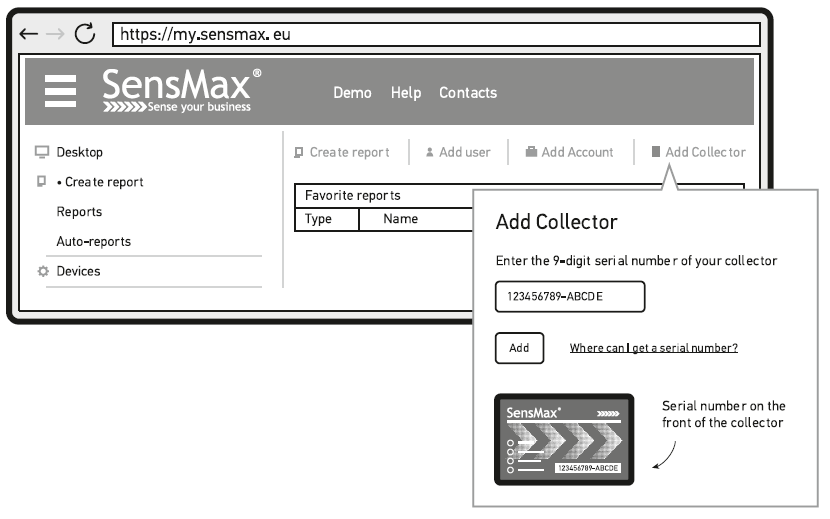Open the hamburger menu icon

60,91
